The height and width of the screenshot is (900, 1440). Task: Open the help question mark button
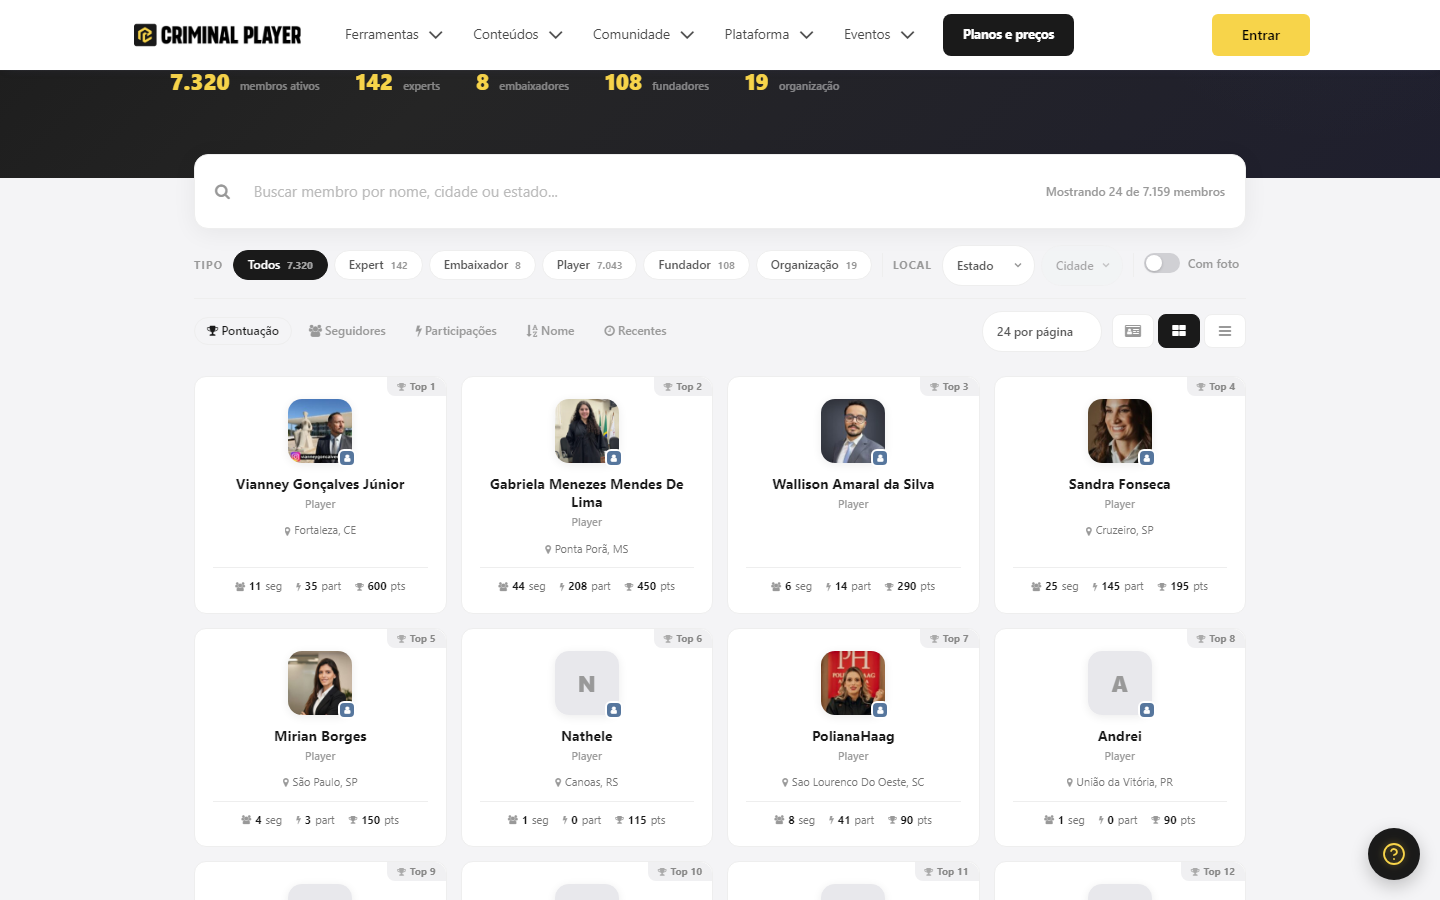pos(1394,854)
